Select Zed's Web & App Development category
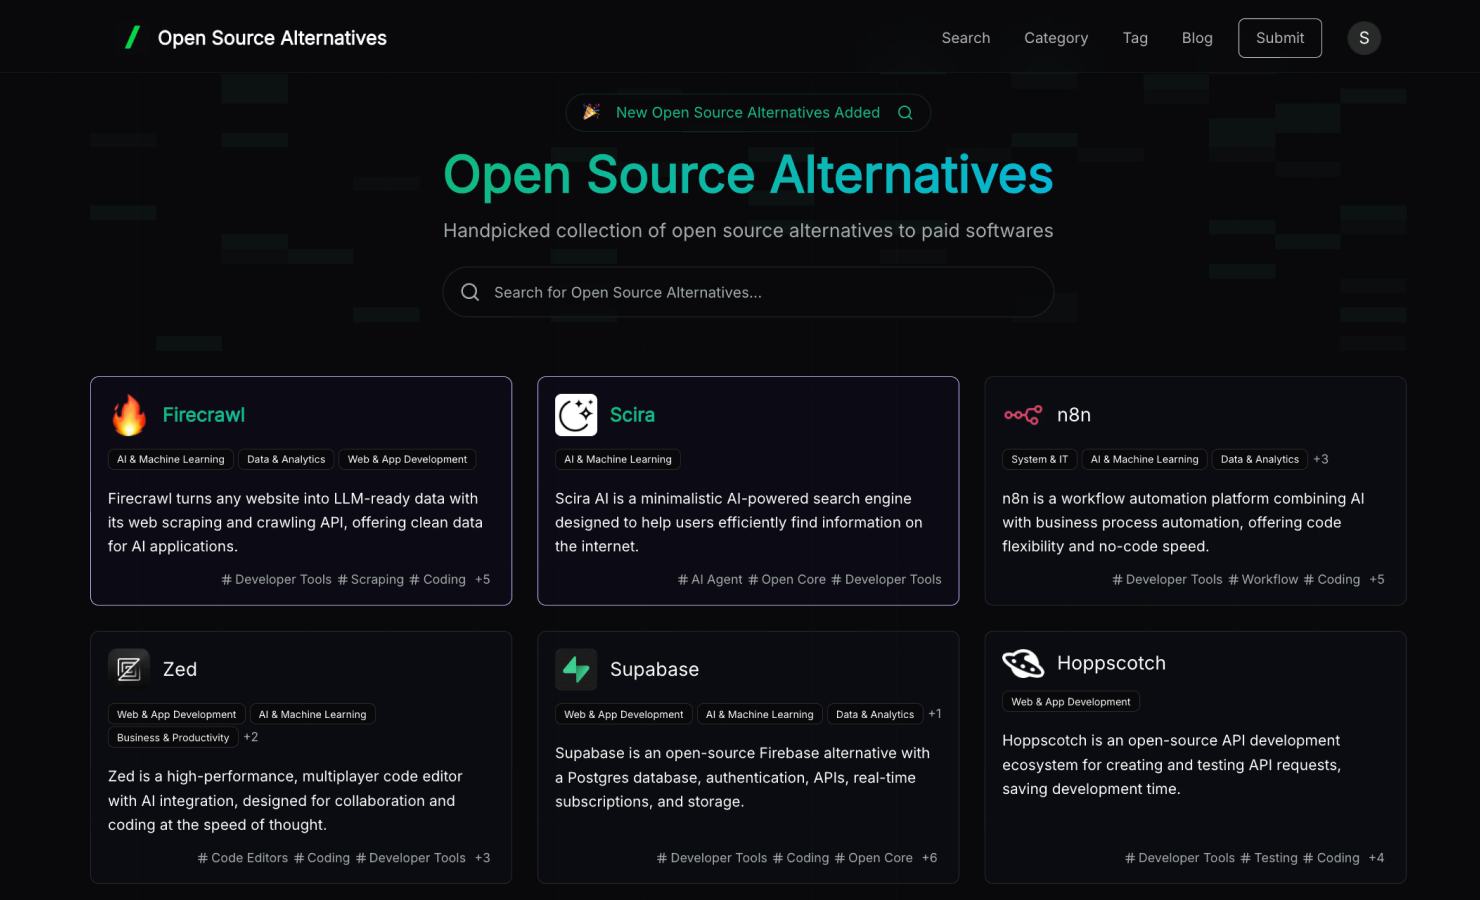1480x900 pixels. (177, 714)
